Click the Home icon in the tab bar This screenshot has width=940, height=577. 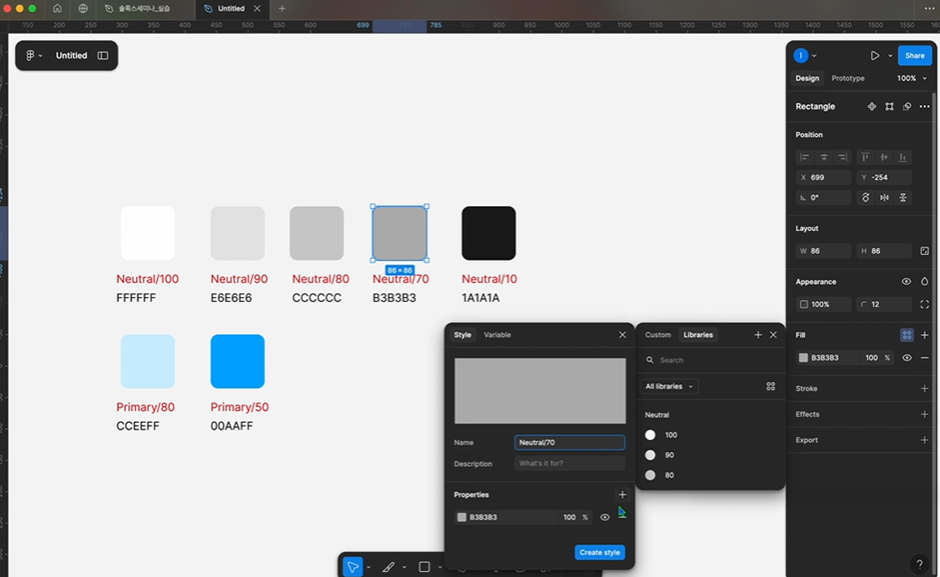click(57, 8)
